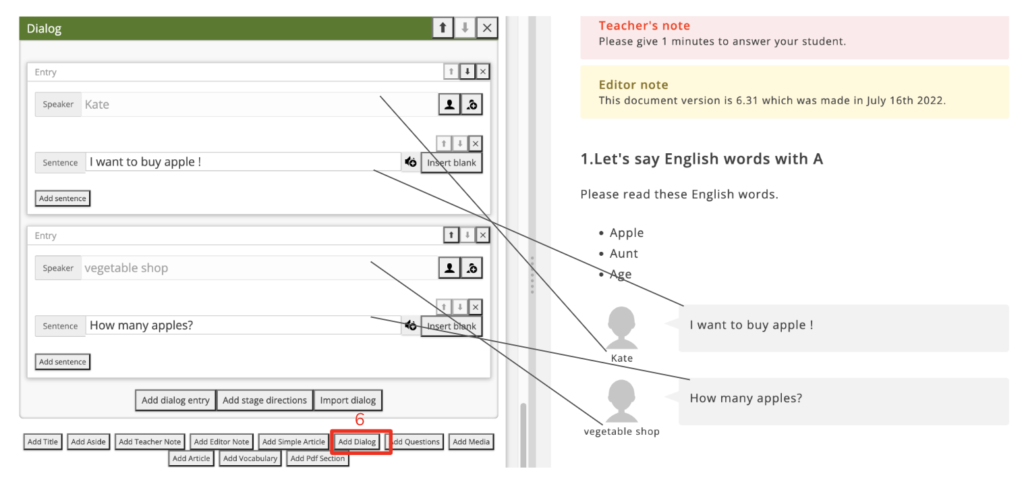Delete the Kate dialog entry

point(483,72)
